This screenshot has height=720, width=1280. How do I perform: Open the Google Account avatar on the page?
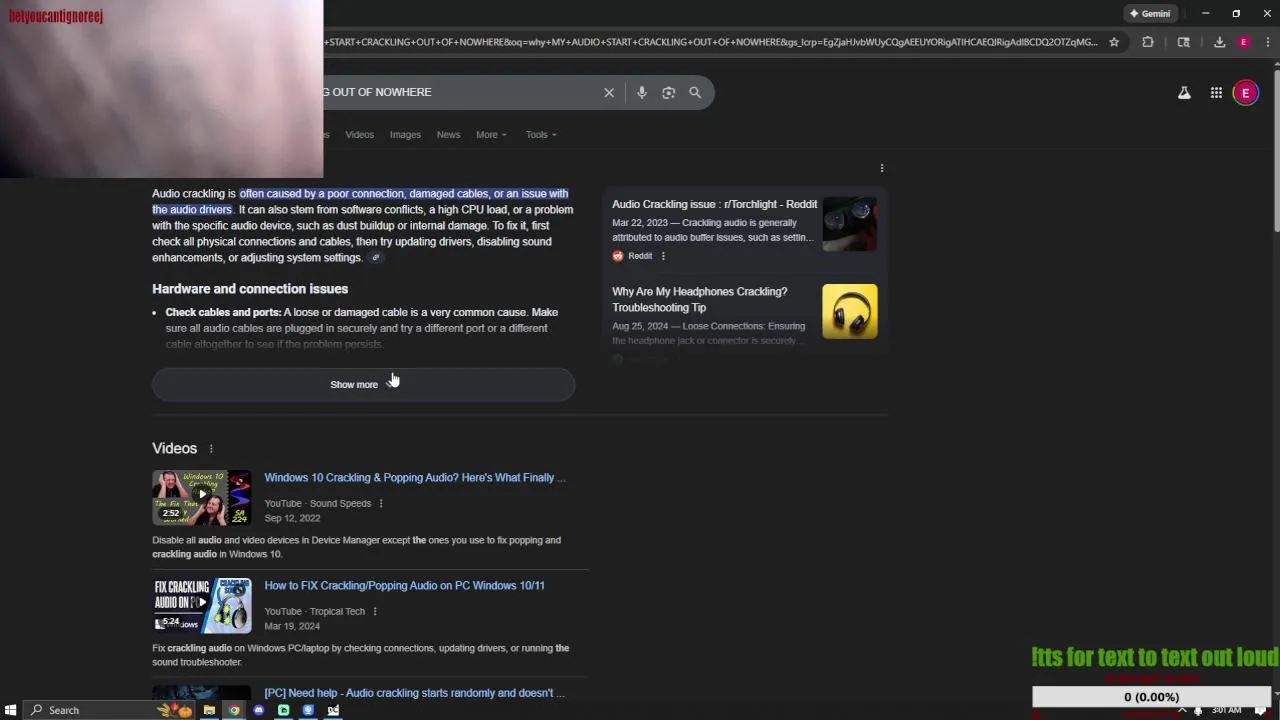point(1246,93)
